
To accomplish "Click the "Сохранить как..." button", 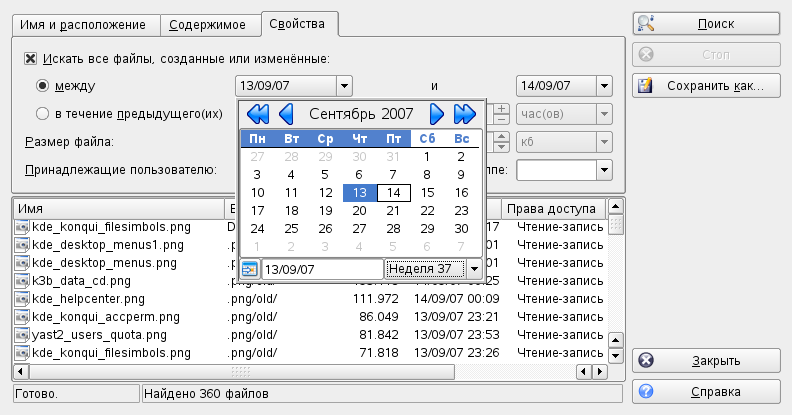I will (x=706, y=85).
